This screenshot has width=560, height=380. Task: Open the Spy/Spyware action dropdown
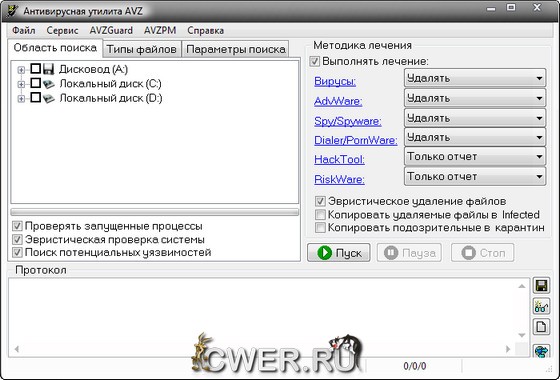[x=475, y=118]
